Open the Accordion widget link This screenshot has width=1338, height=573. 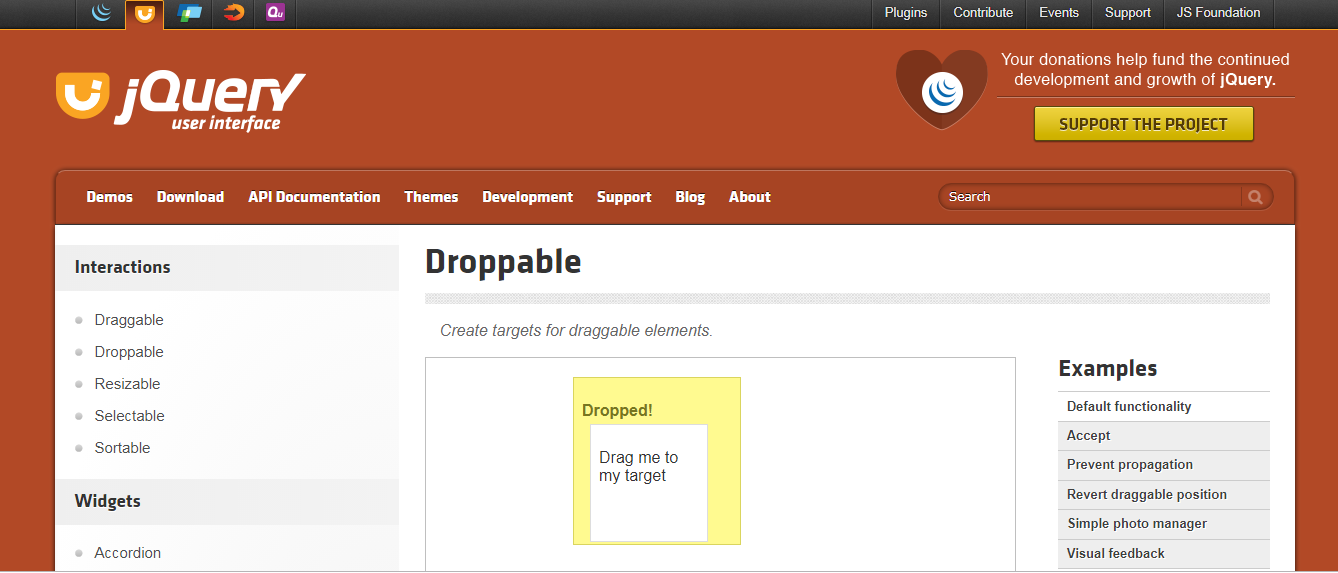pos(128,553)
